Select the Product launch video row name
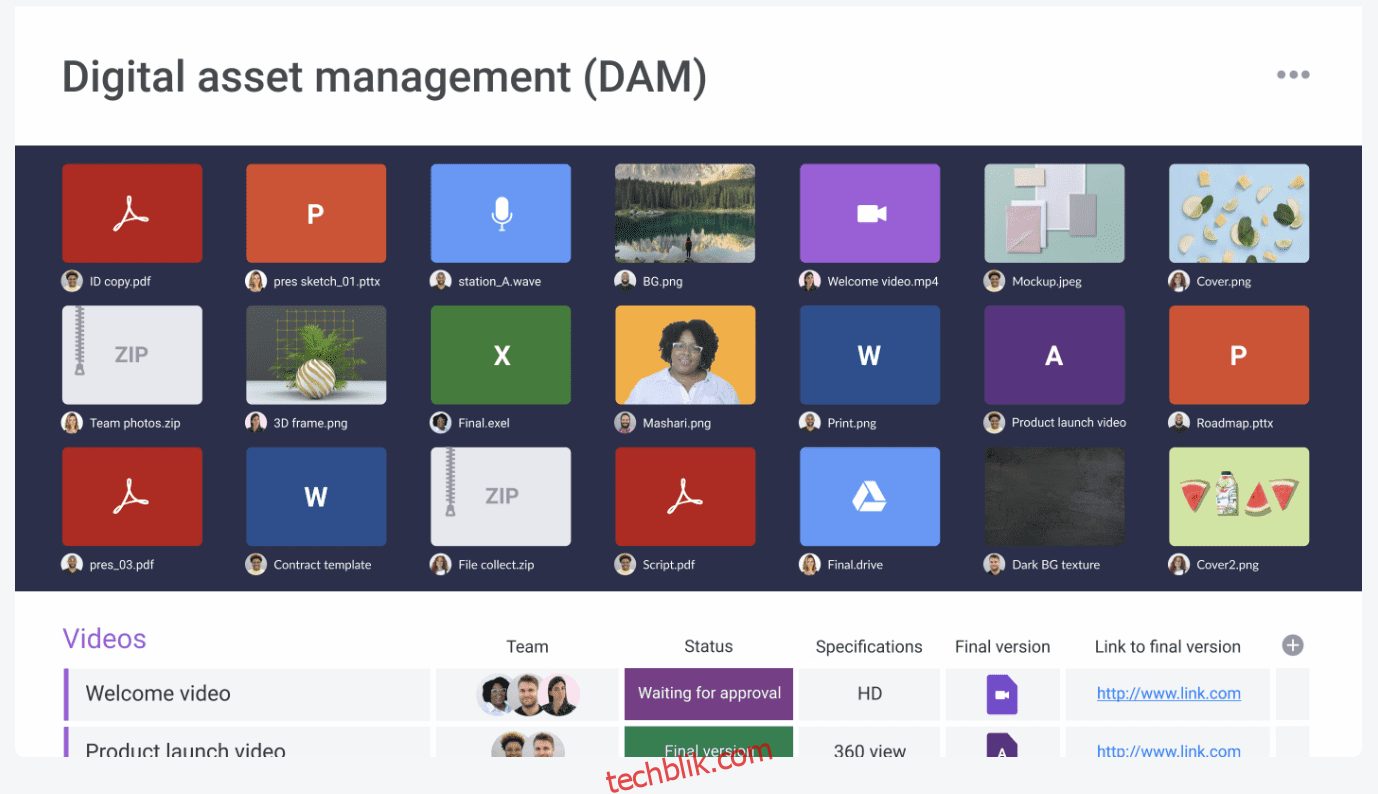This screenshot has height=794, width=1378. pos(185,749)
